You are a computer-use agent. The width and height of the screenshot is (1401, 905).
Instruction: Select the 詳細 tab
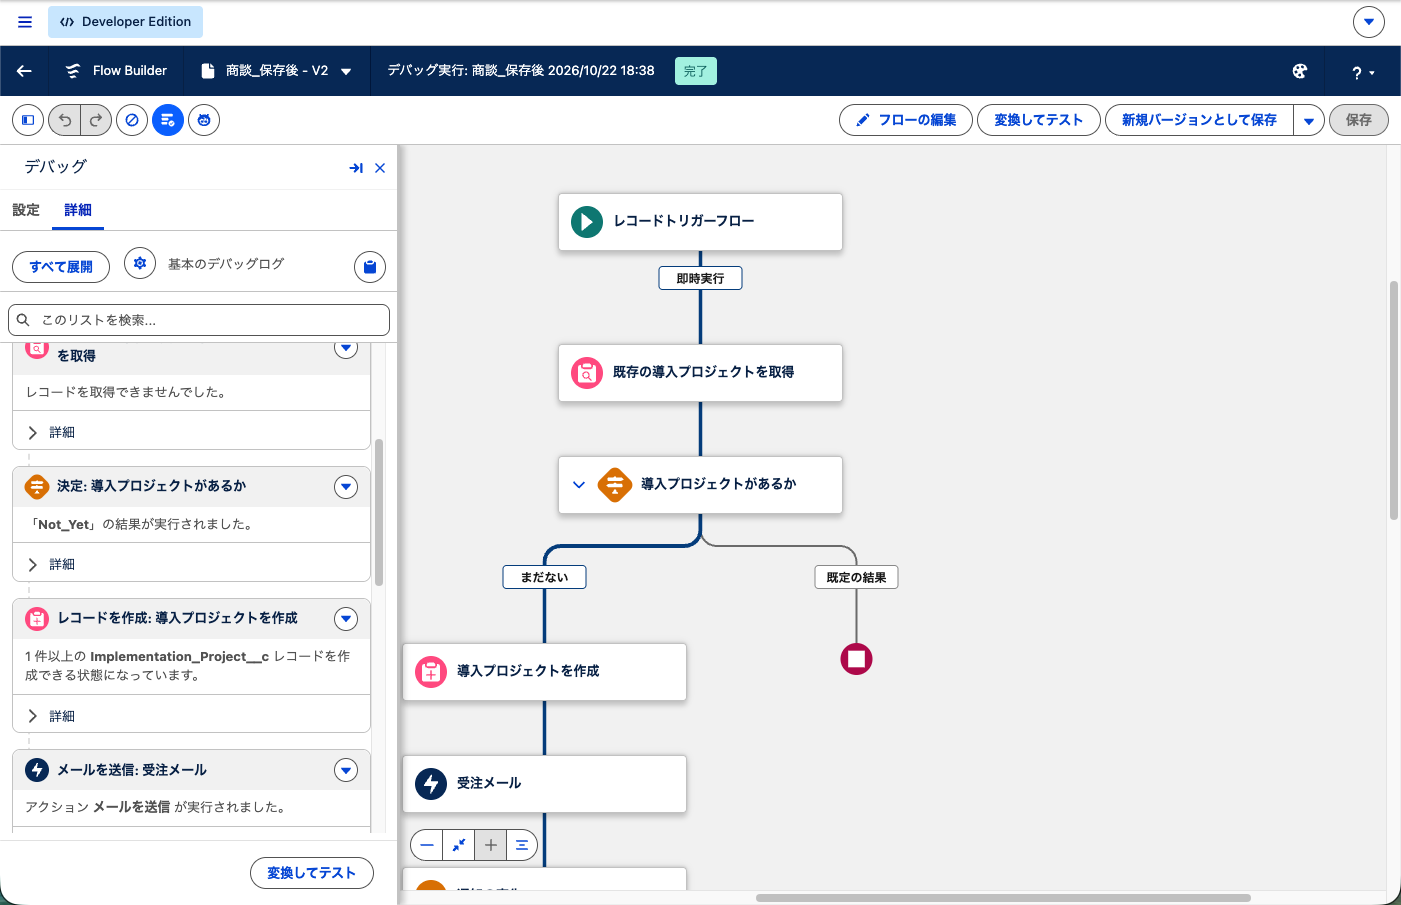point(78,210)
